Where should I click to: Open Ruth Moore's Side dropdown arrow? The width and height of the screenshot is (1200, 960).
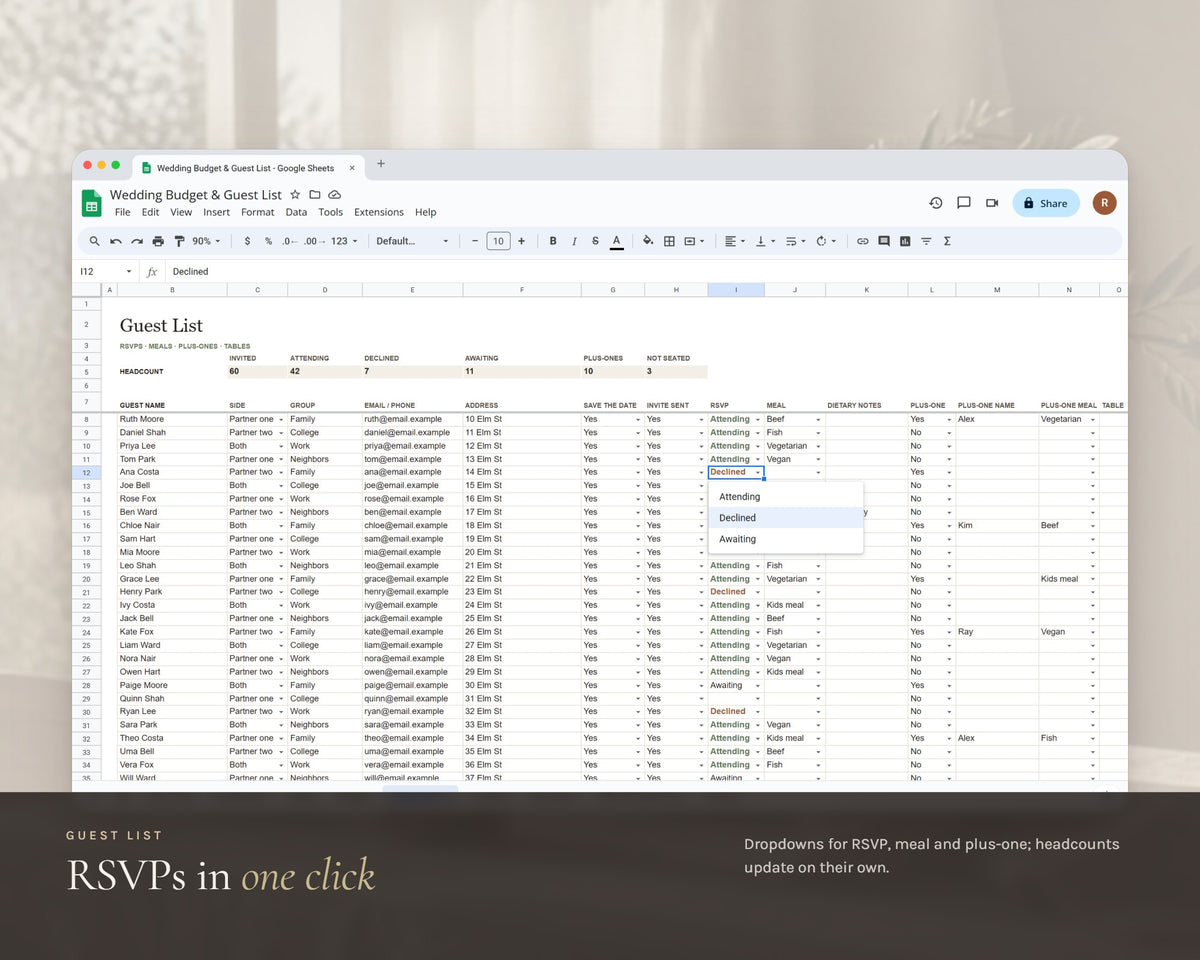point(281,420)
